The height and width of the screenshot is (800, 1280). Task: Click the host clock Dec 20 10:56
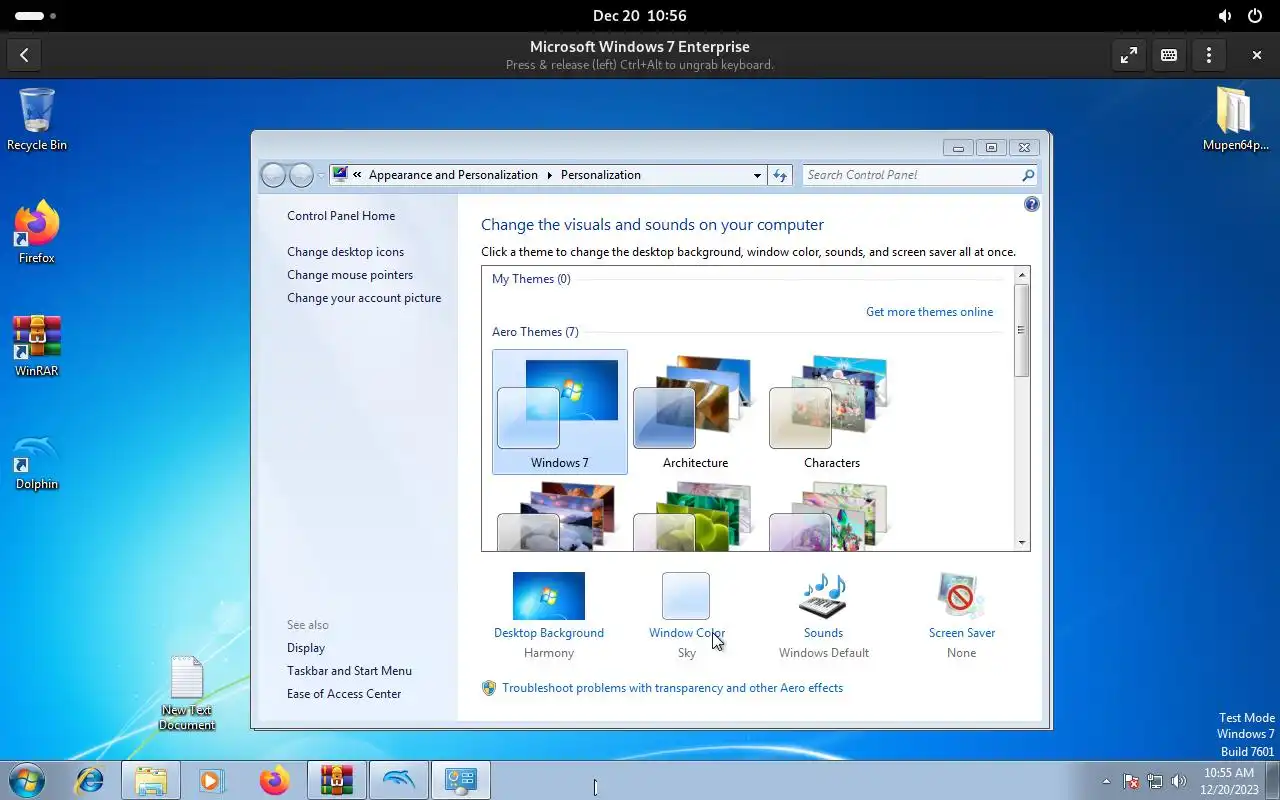tap(640, 16)
